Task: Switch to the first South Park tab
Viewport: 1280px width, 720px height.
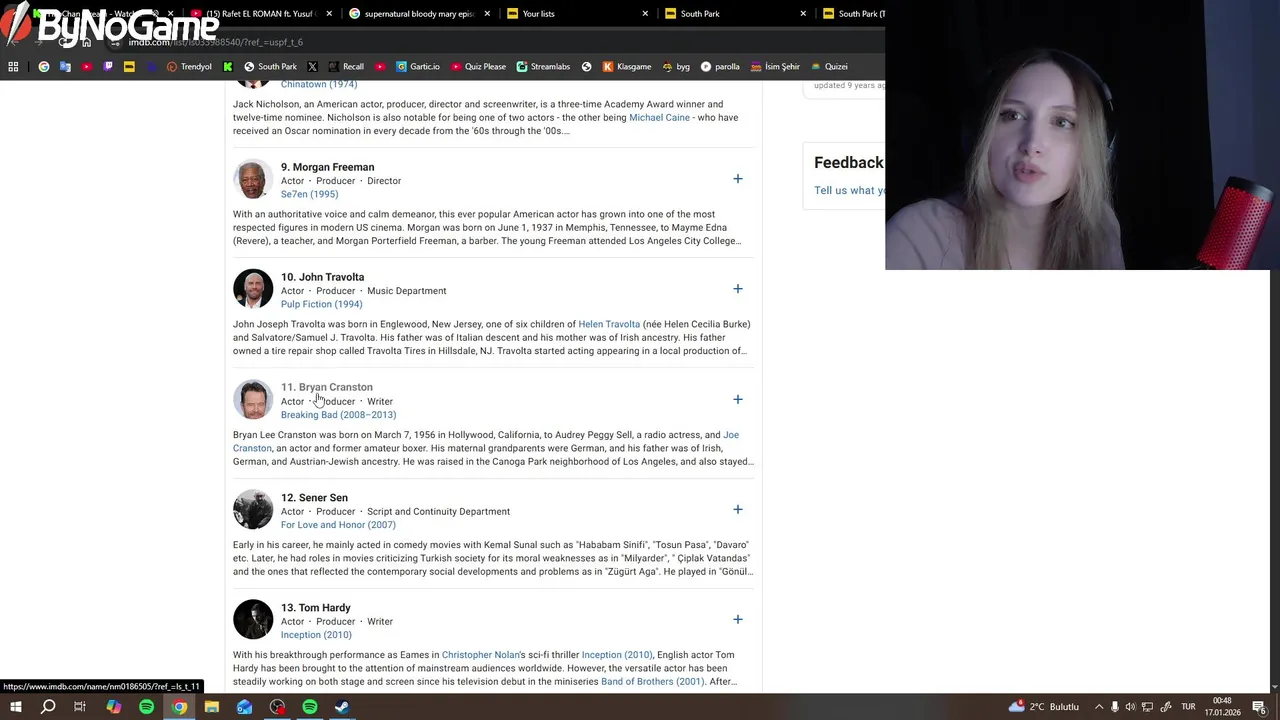Action: click(734, 14)
